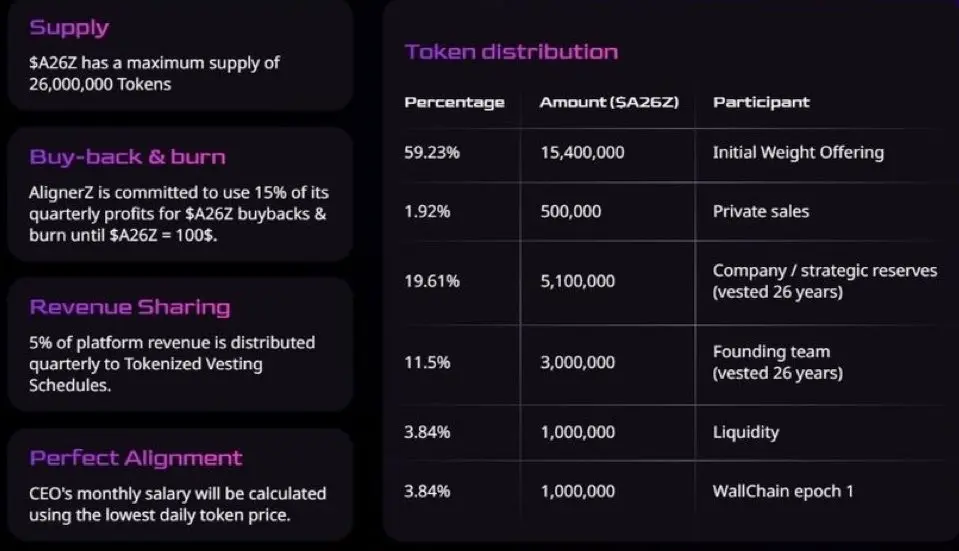
Task: Click the Token distribution title
Action: click(x=511, y=52)
